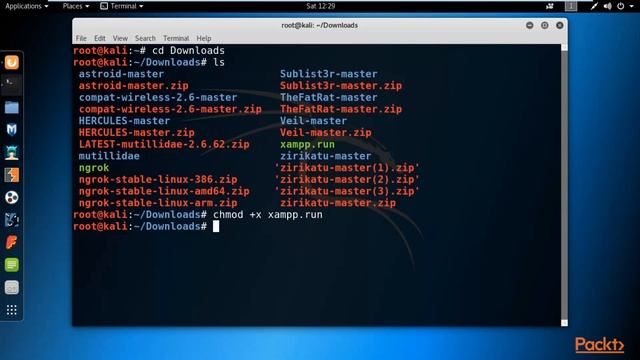Expand the system menu arrow at top right
Image resolution: width=640 pixels, height=360 pixels.
tap(631, 7)
